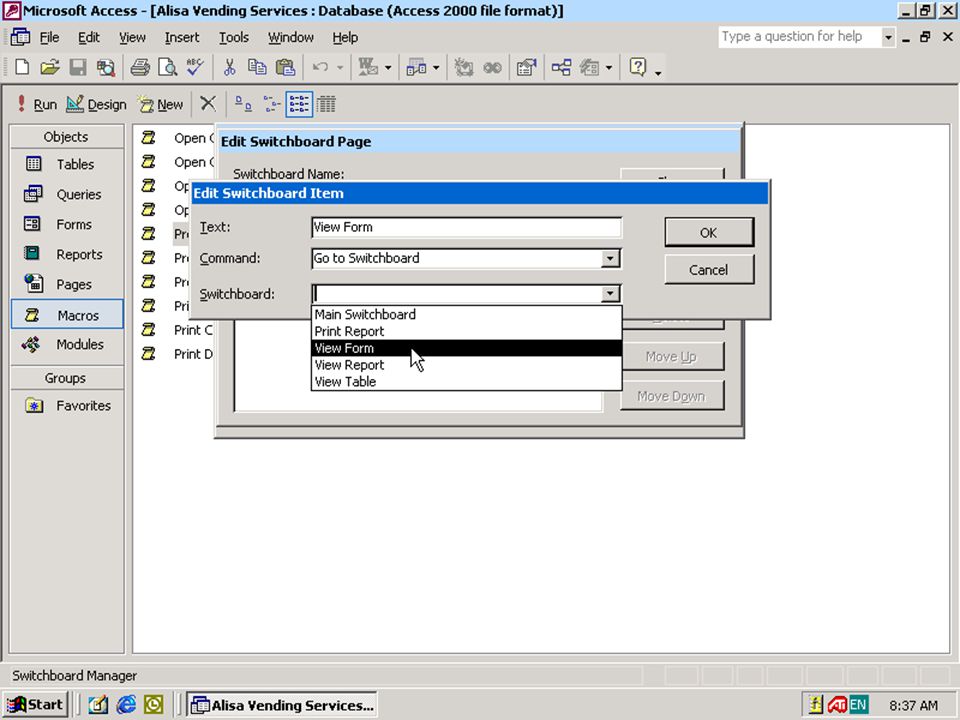960x720 pixels.
Task: Choose View Table from the list
Action: point(467,381)
